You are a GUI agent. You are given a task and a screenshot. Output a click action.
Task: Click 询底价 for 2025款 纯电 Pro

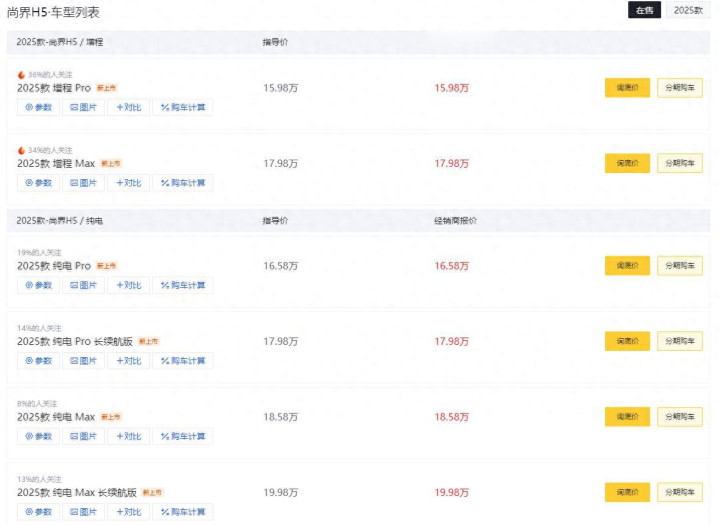point(627,266)
